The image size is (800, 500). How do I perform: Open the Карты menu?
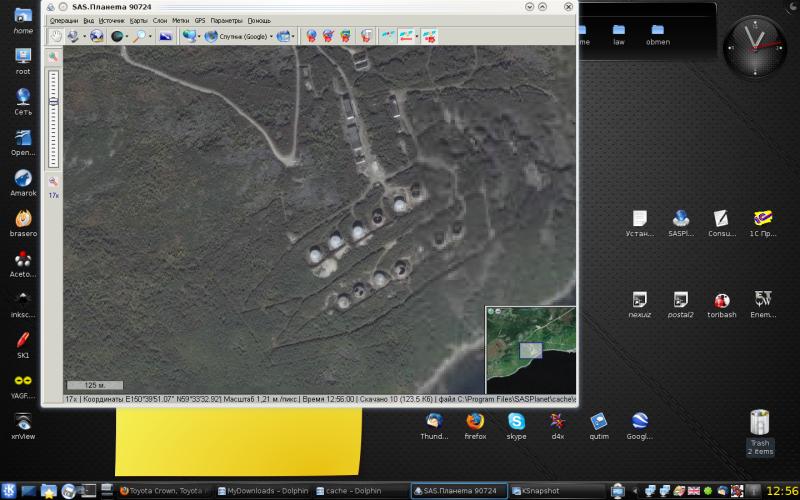[138, 20]
